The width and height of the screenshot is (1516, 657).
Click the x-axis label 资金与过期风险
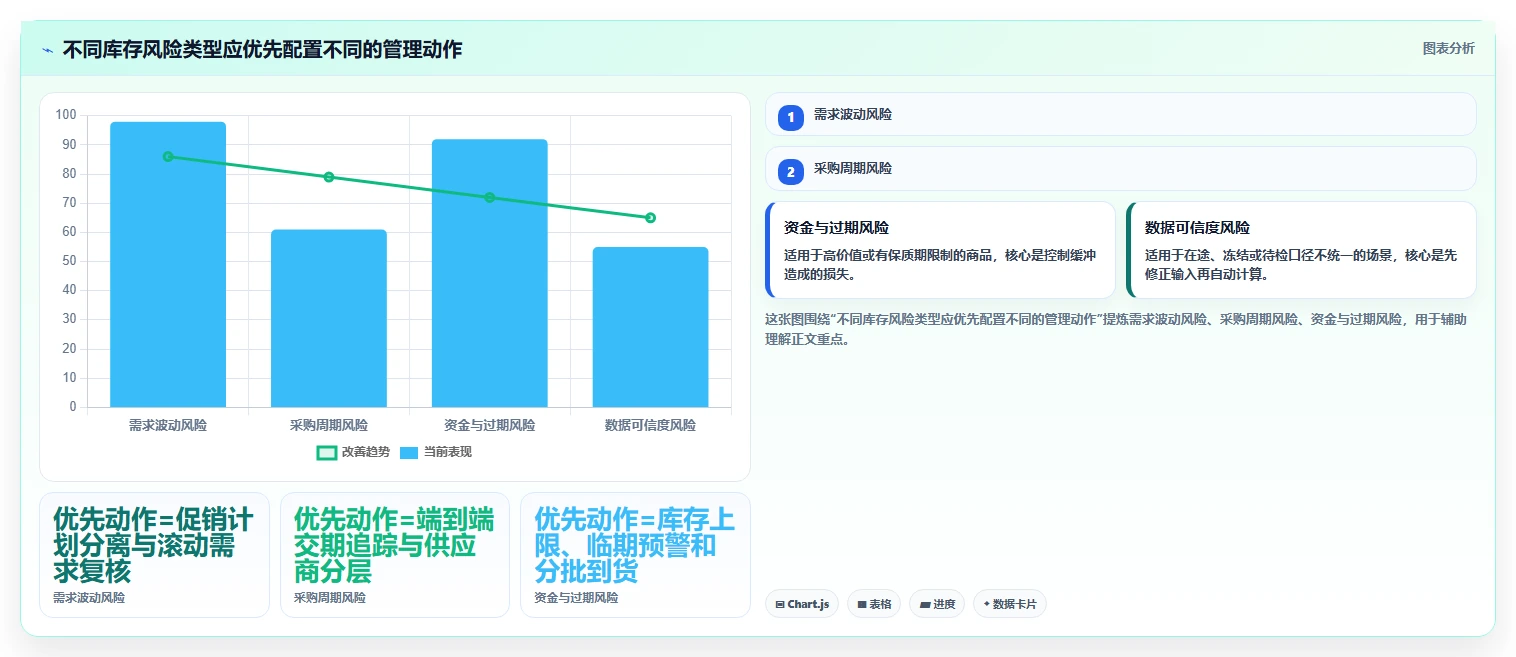[490, 425]
